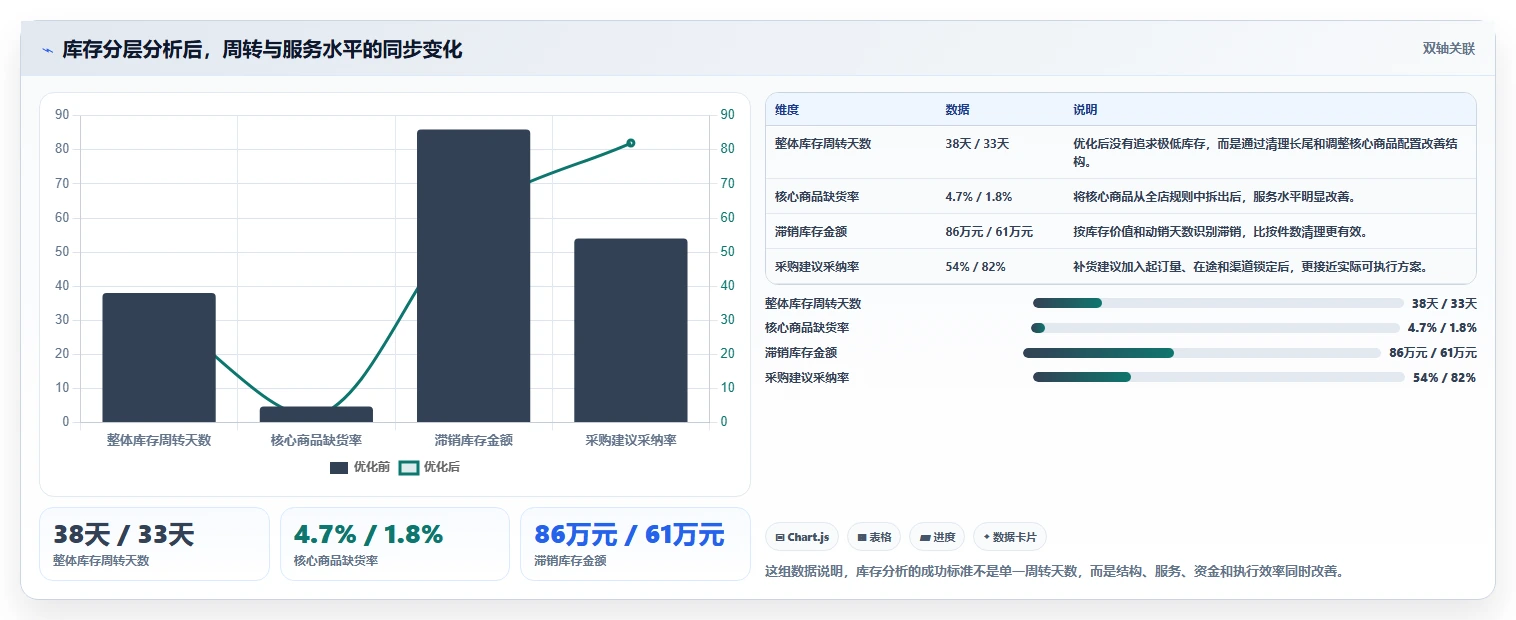Click the 90 tick on the left axis
1516x620 pixels.
62,115
